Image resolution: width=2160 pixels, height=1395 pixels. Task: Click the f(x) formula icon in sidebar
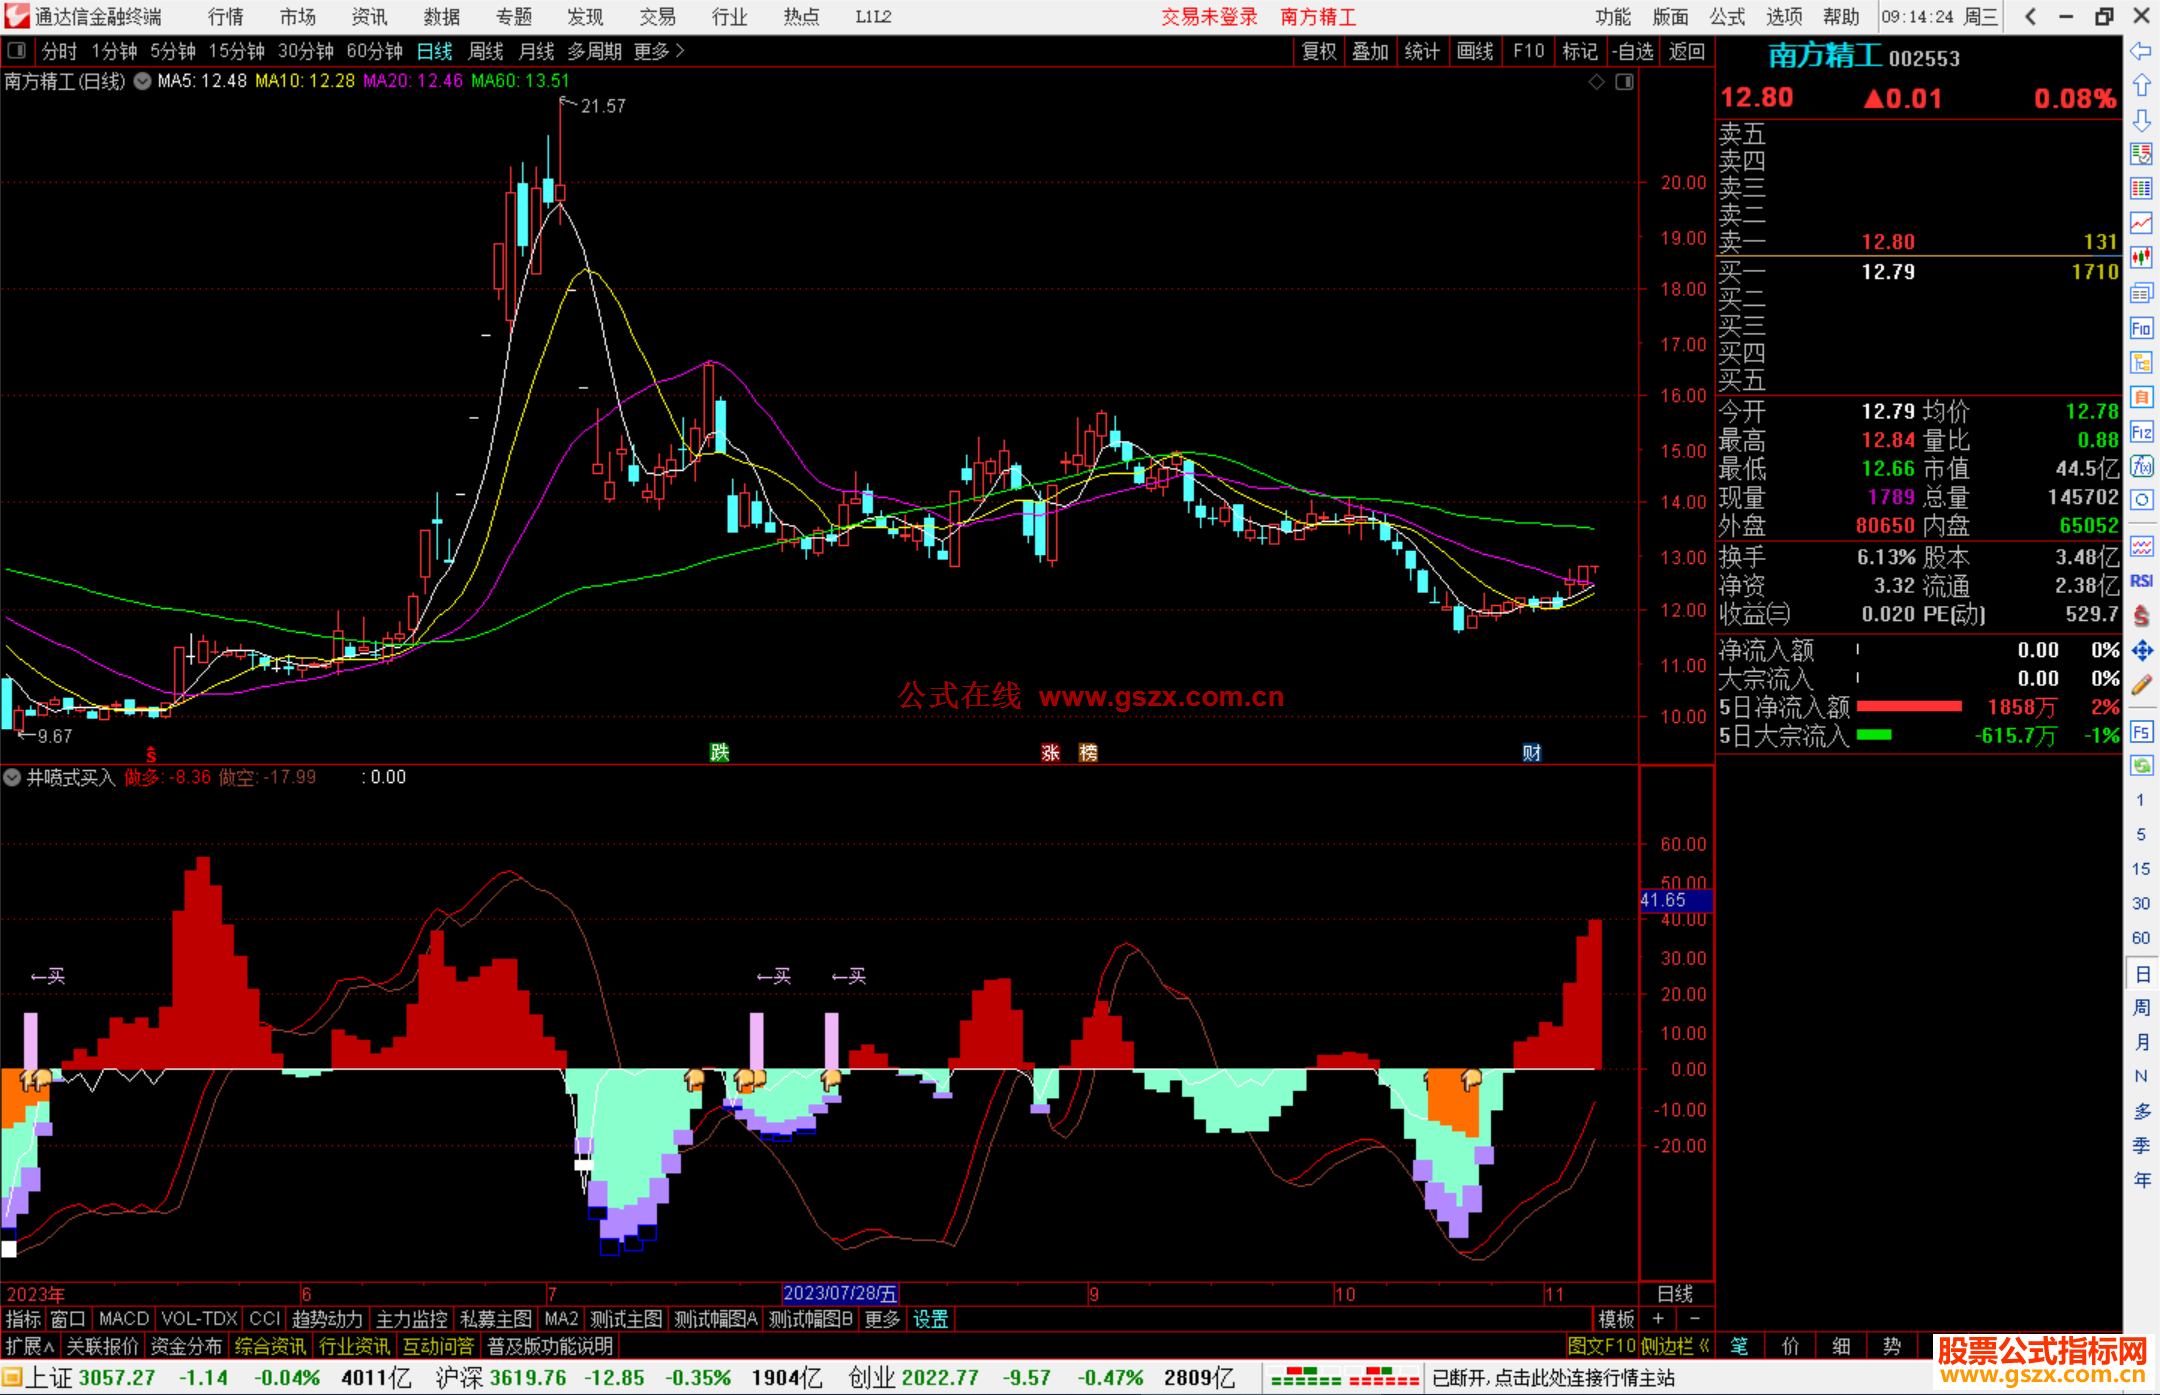point(2141,466)
